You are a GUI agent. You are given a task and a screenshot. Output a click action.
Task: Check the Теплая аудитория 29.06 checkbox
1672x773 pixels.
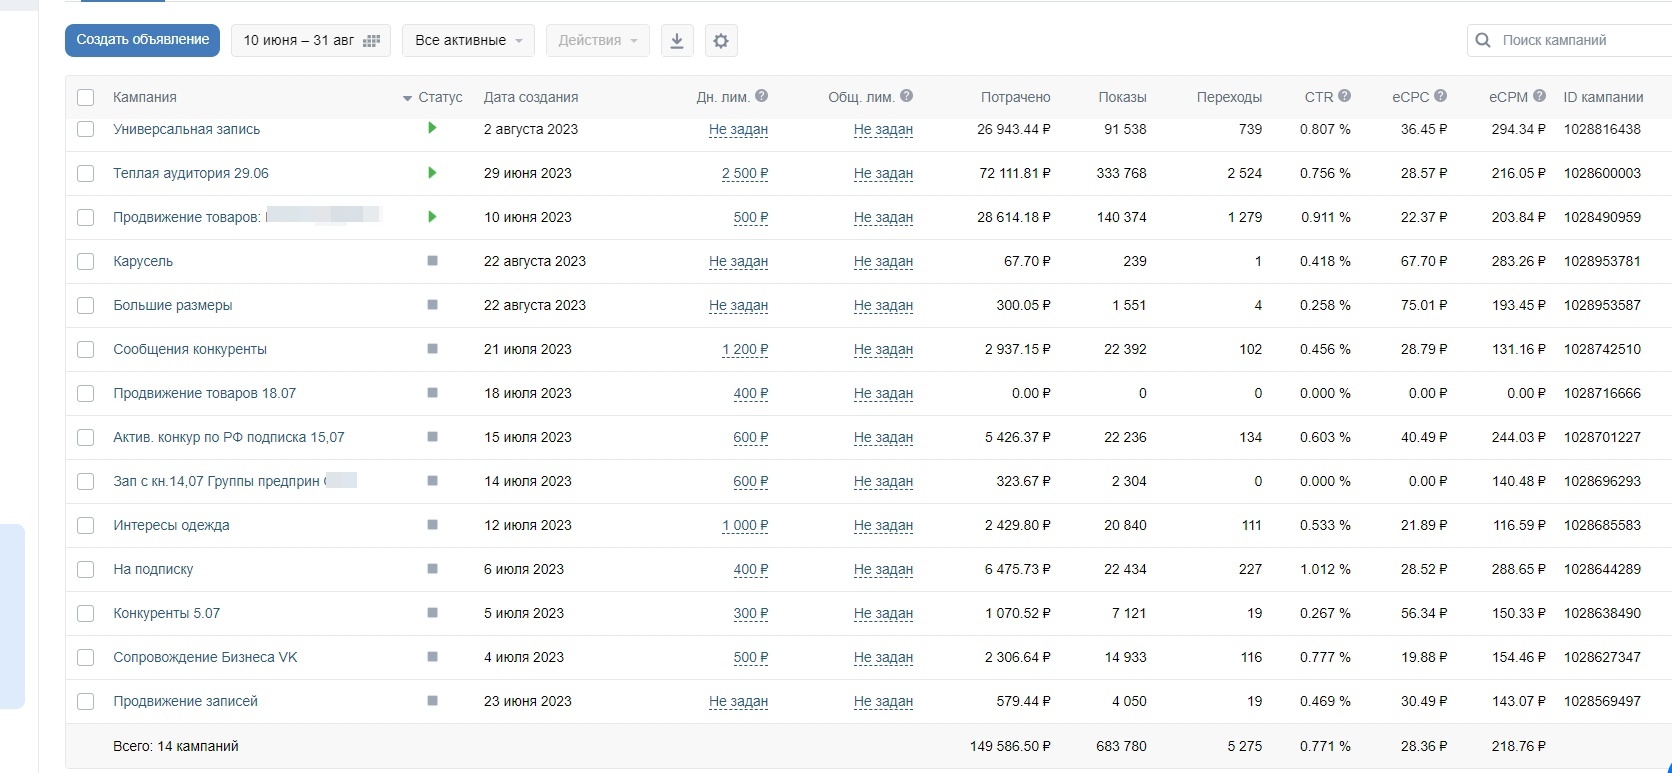[86, 173]
